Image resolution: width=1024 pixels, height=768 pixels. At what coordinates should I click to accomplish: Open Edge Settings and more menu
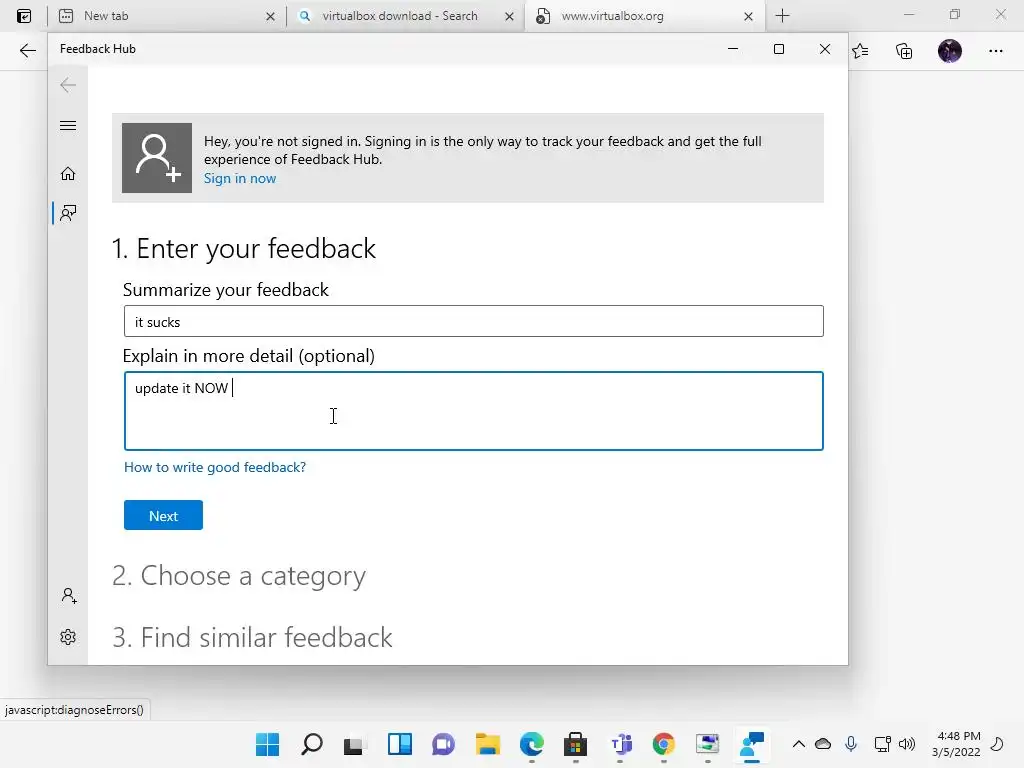995,51
